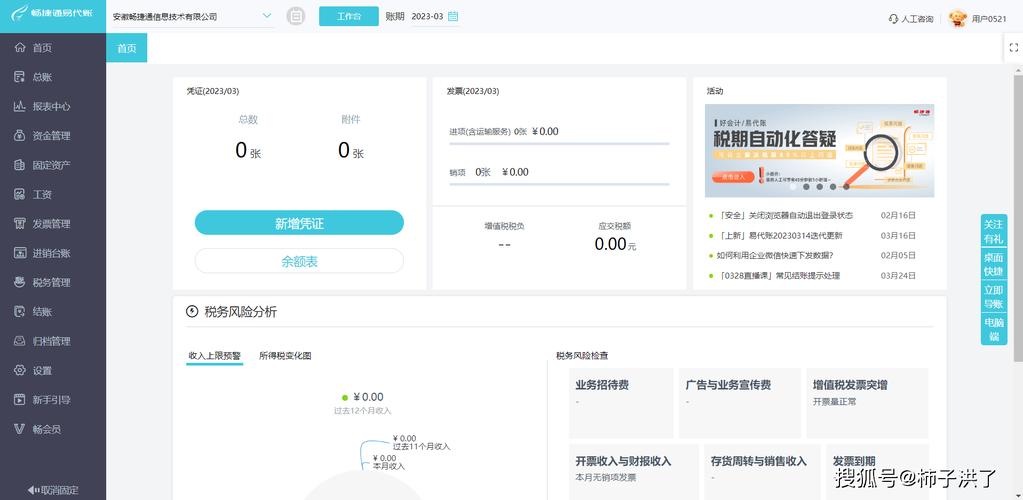Open the 易代账20230314迭代更新 notice

779,235
